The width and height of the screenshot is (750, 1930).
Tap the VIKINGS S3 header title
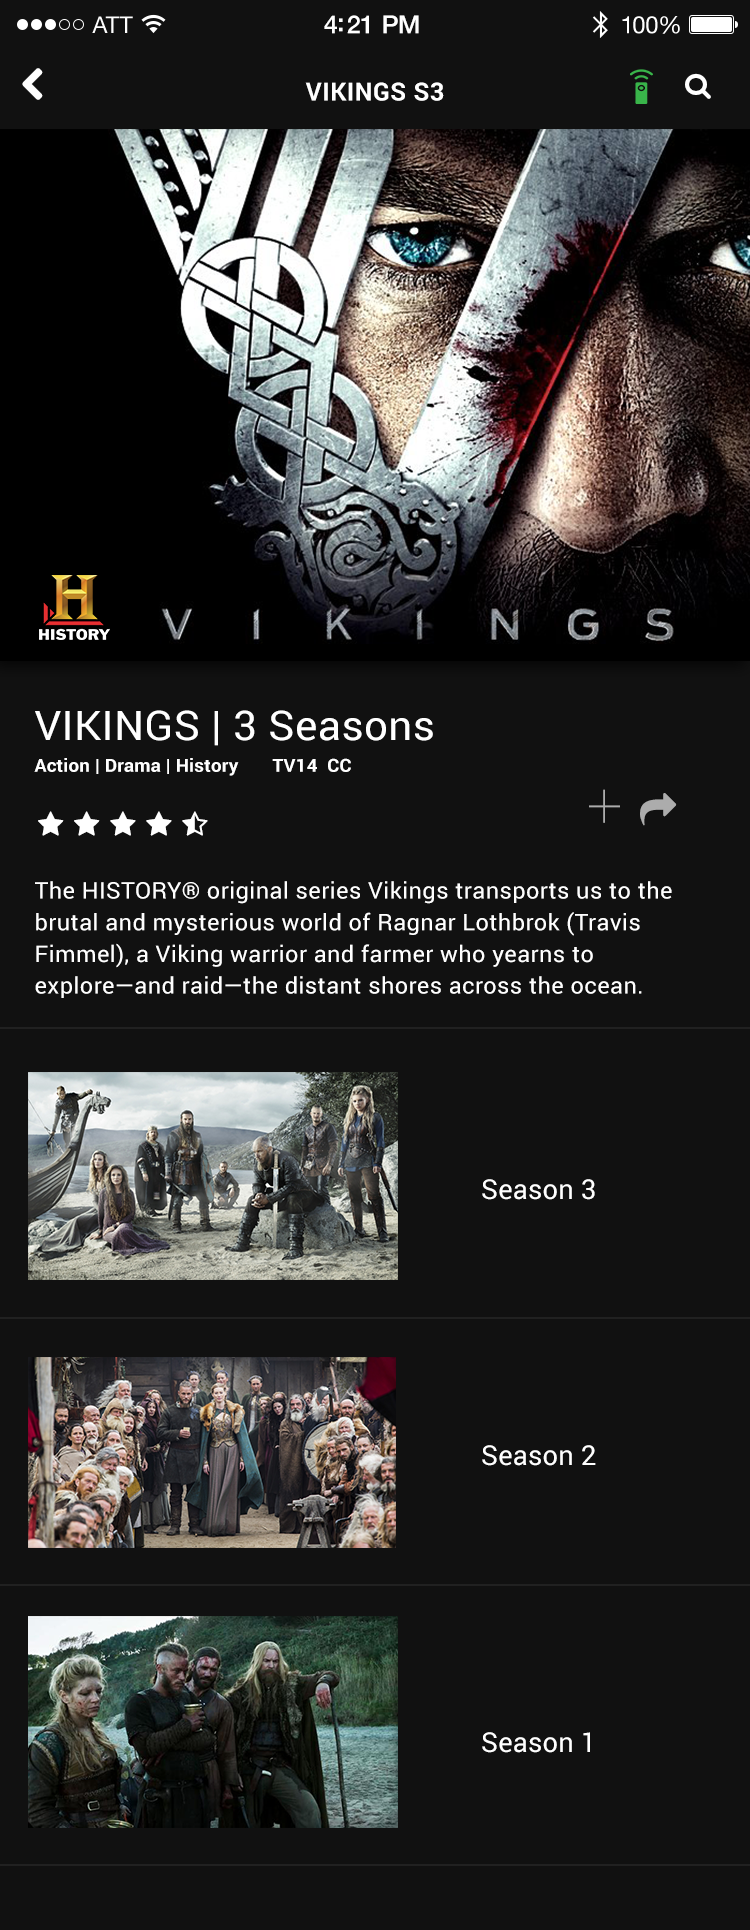(375, 92)
